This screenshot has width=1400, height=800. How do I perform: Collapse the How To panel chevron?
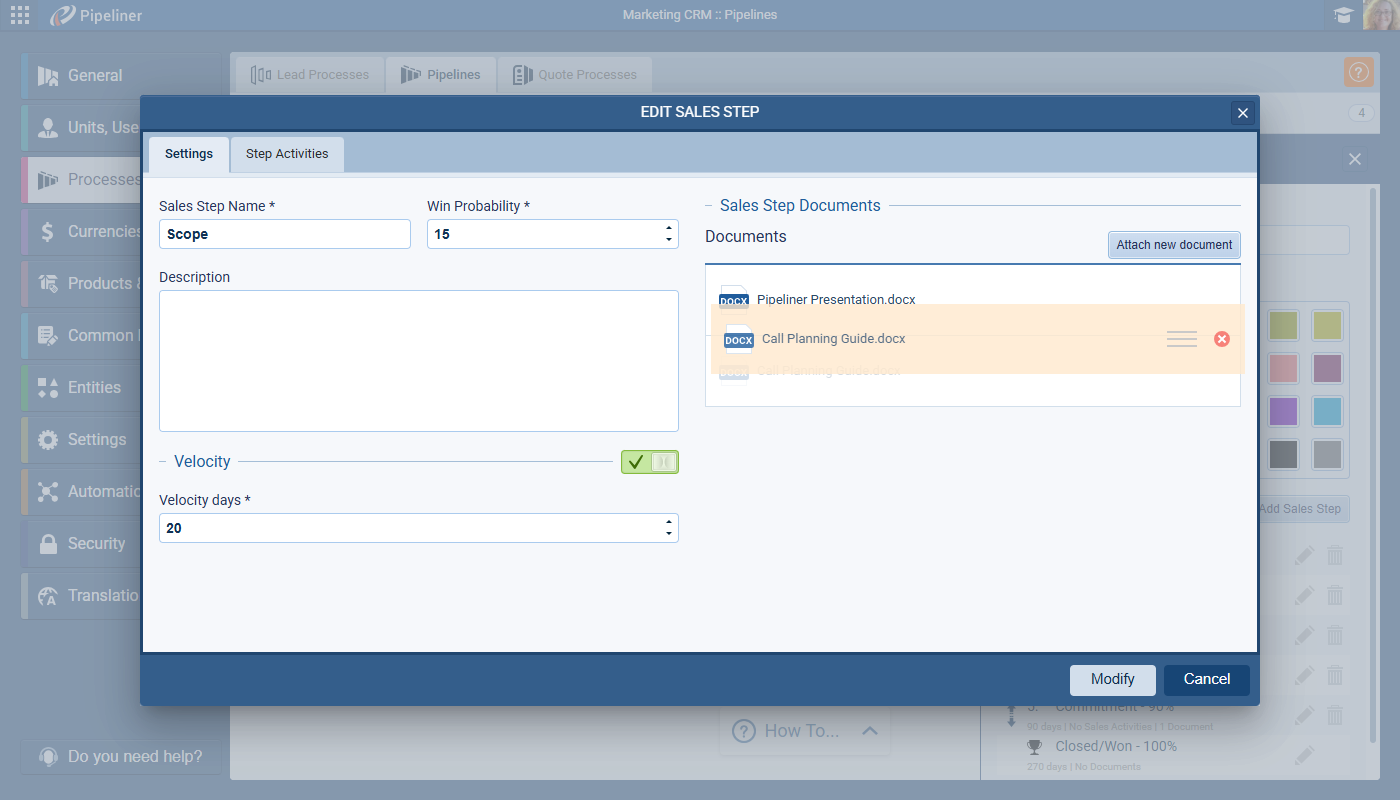pos(869,731)
